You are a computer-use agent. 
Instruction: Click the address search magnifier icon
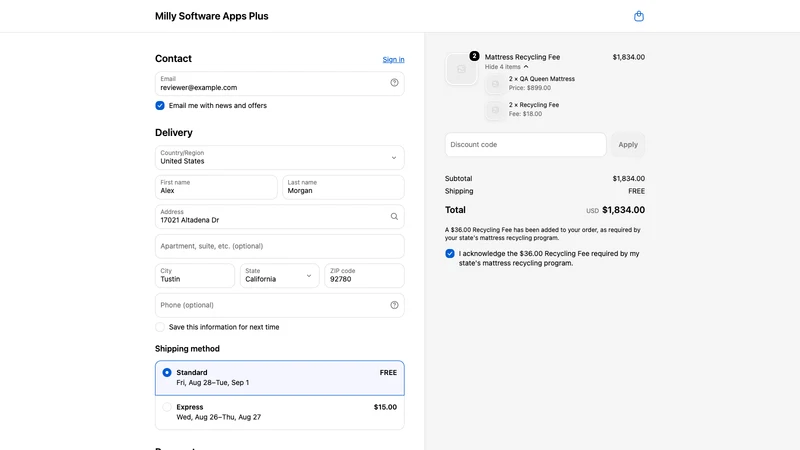394,216
